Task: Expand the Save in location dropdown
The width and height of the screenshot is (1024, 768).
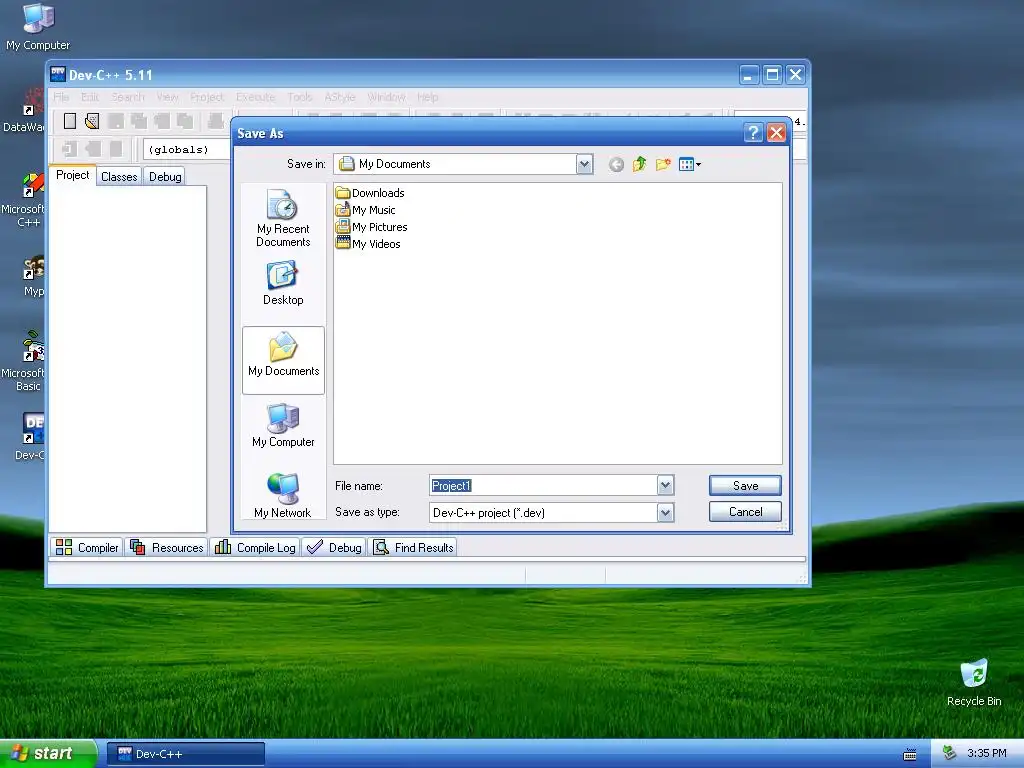Action: tap(584, 164)
